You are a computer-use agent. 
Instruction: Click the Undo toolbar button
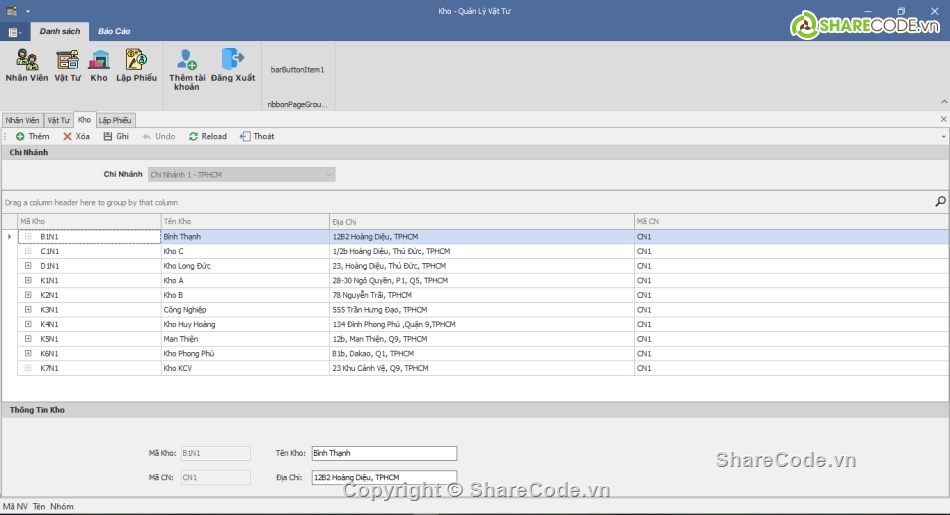(x=159, y=136)
